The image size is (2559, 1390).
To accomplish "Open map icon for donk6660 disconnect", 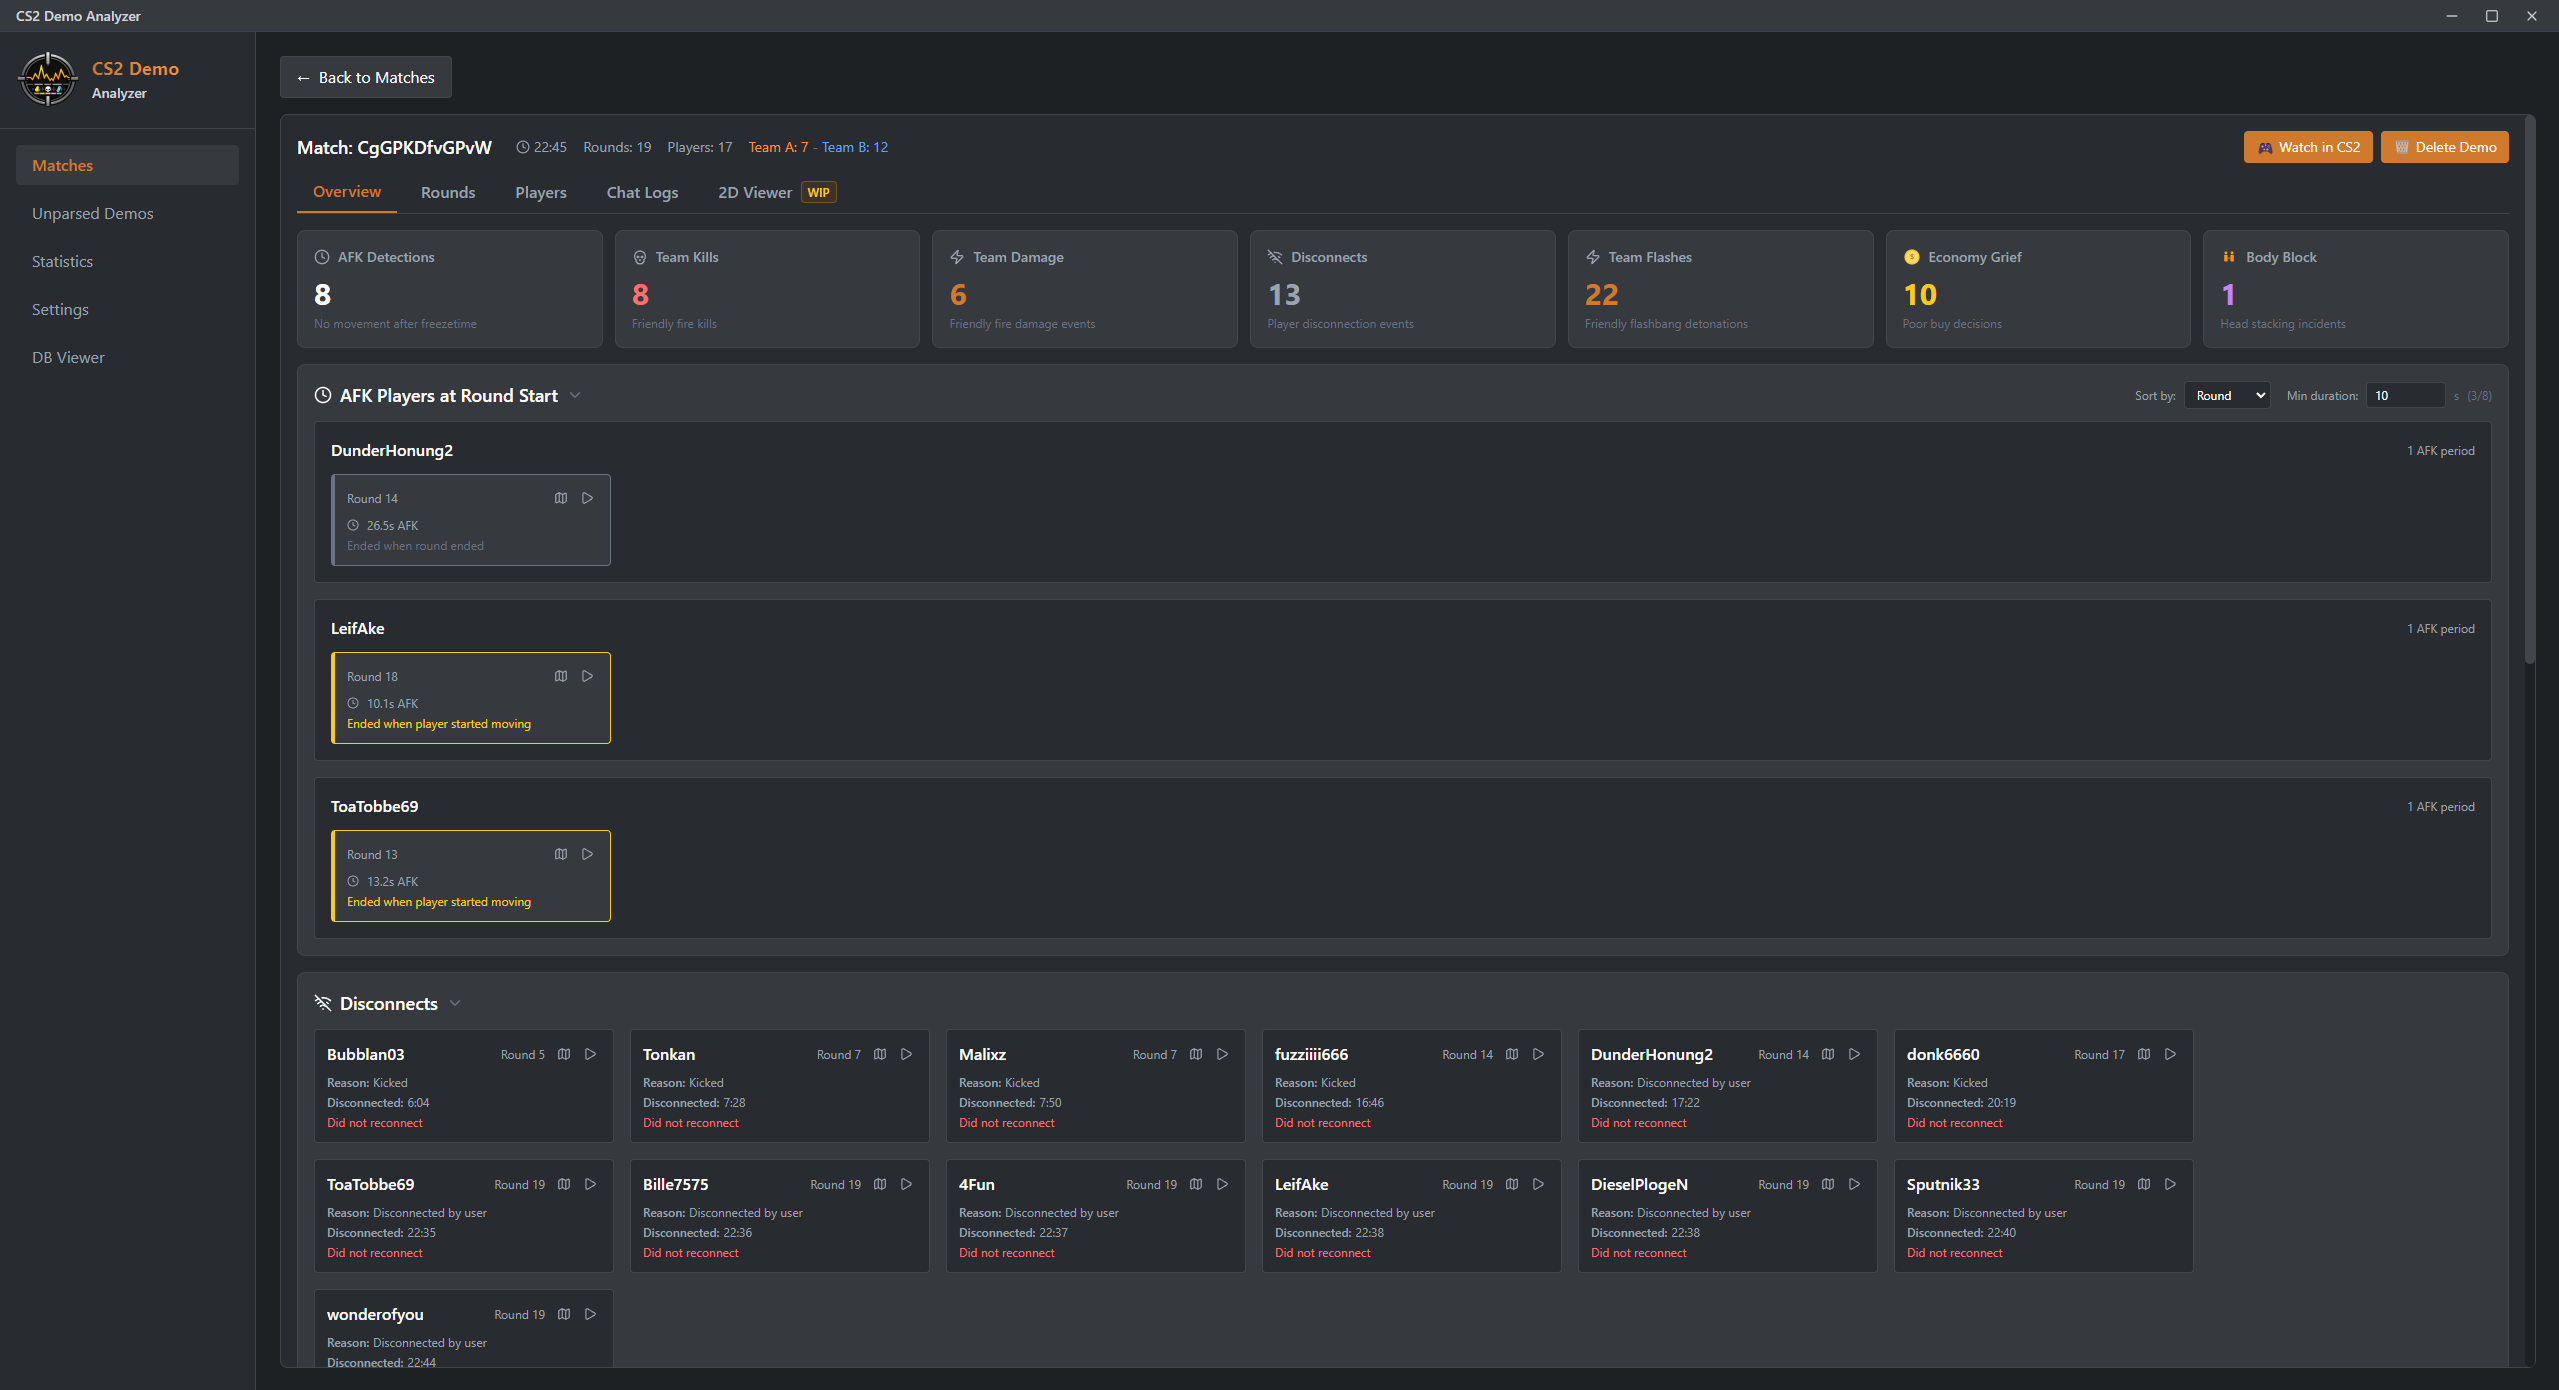I will [x=2144, y=1054].
